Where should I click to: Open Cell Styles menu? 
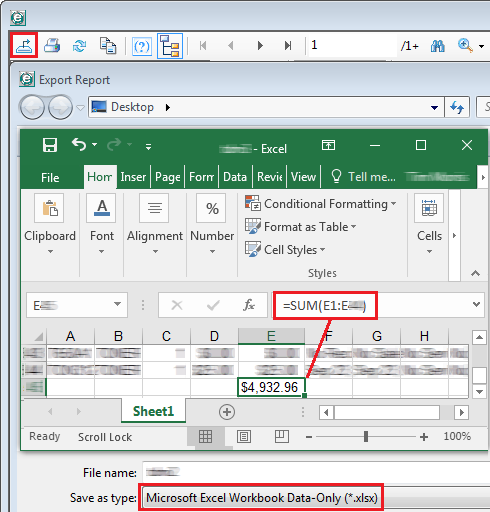point(284,250)
